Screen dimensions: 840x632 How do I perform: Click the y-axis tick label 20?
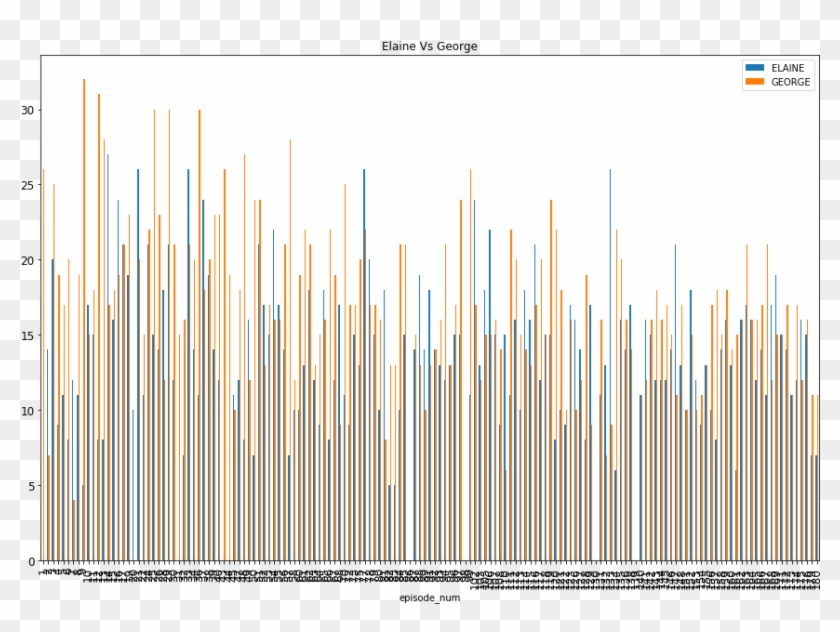click(29, 260)
